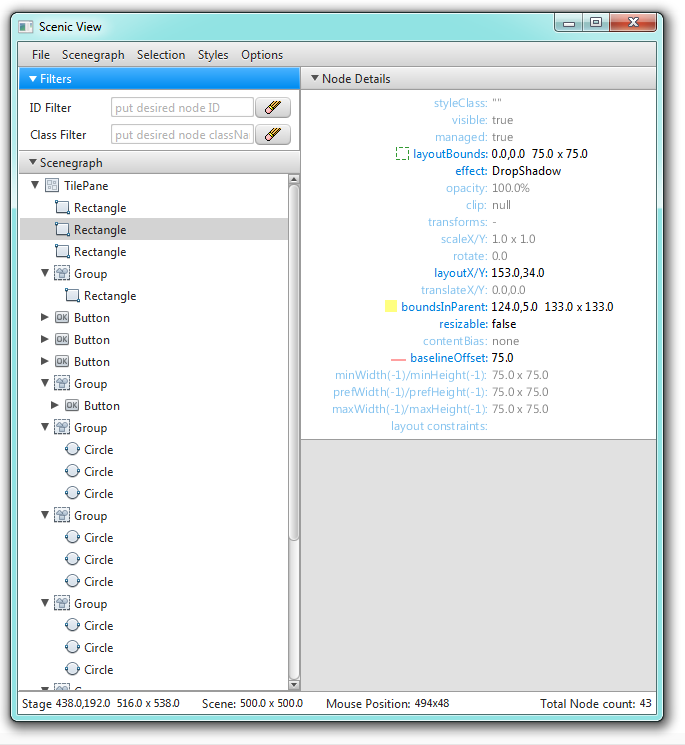Click the layoutBounds dashed green box icon
Image resolution: width=685 pixels, height=745 pixels.
click(402, 154)
